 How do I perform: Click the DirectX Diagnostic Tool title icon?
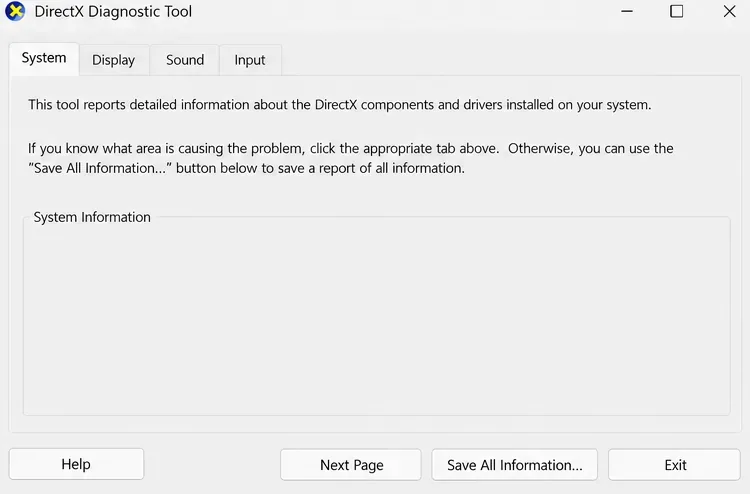pos(15,11)
